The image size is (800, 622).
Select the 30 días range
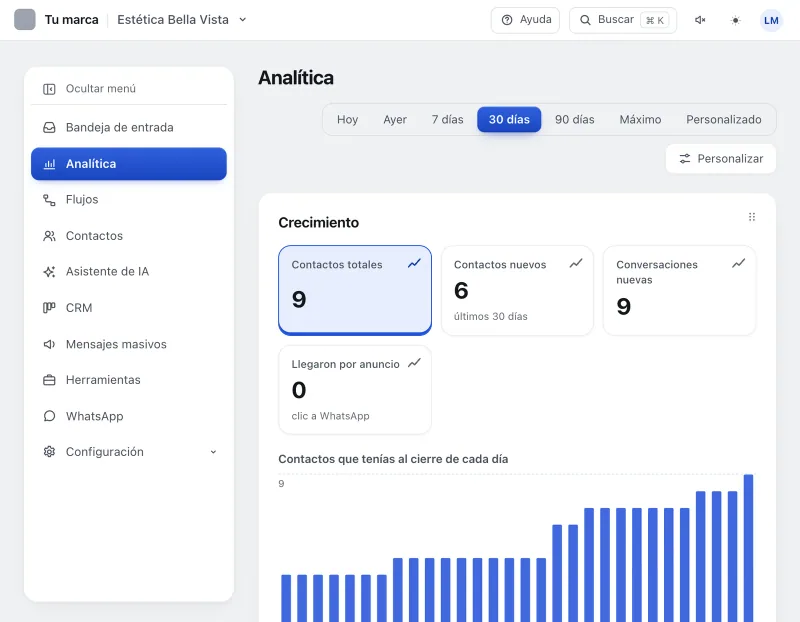[x=509, y=119]
